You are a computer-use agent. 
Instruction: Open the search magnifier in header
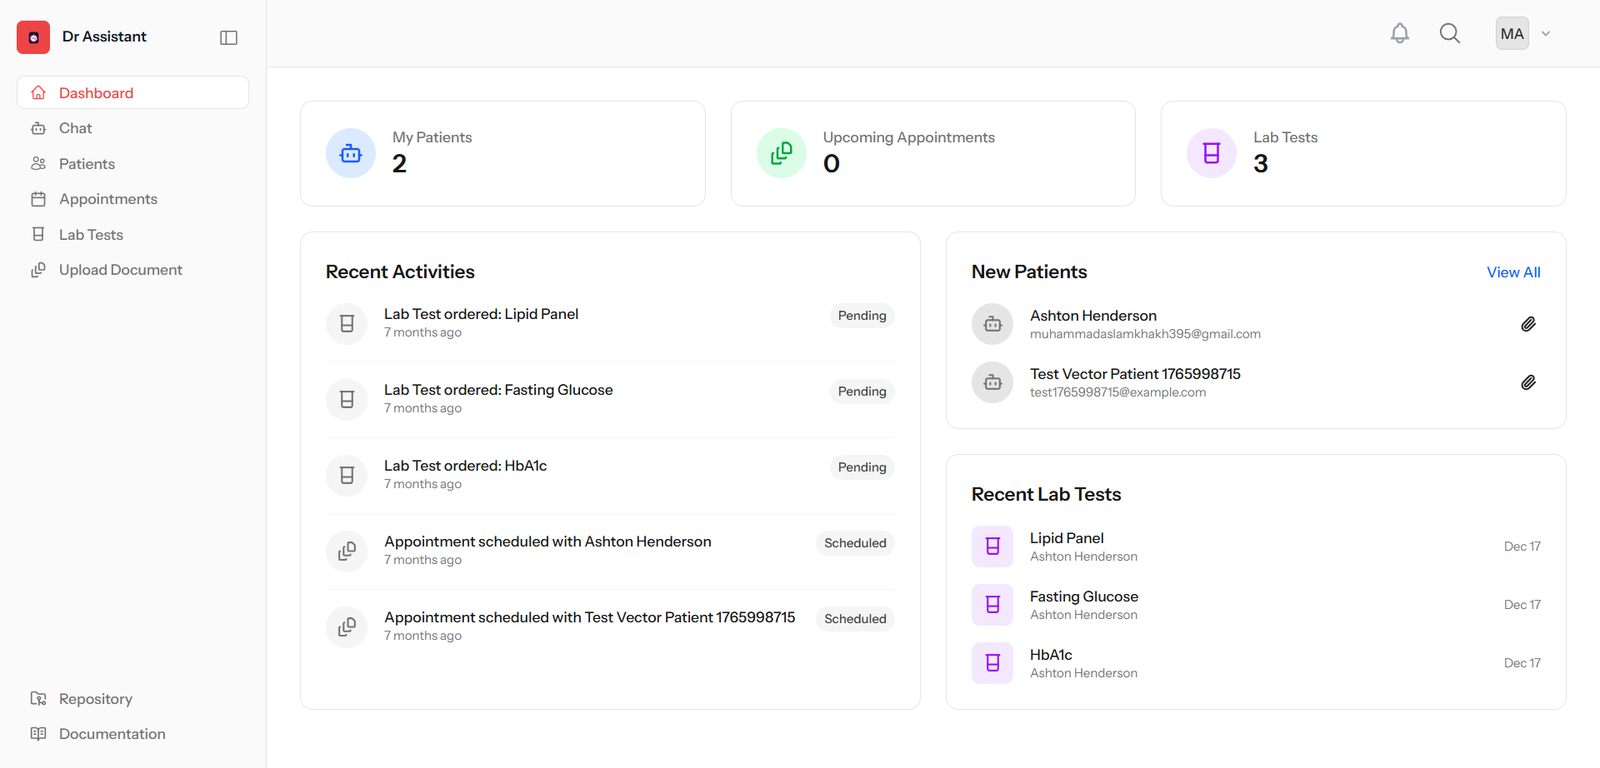point(1450,33)
